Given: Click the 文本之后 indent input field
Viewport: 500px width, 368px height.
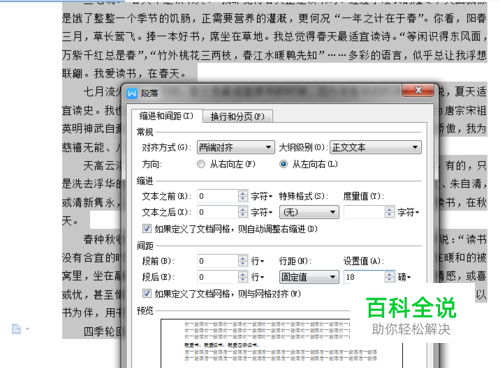Looking at the screenshot, I should (218, 212).
